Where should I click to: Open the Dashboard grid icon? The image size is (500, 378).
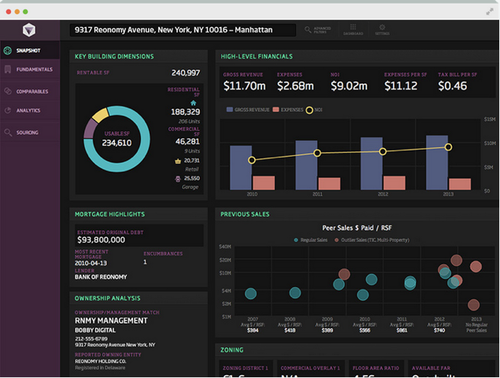click(353, 27)
